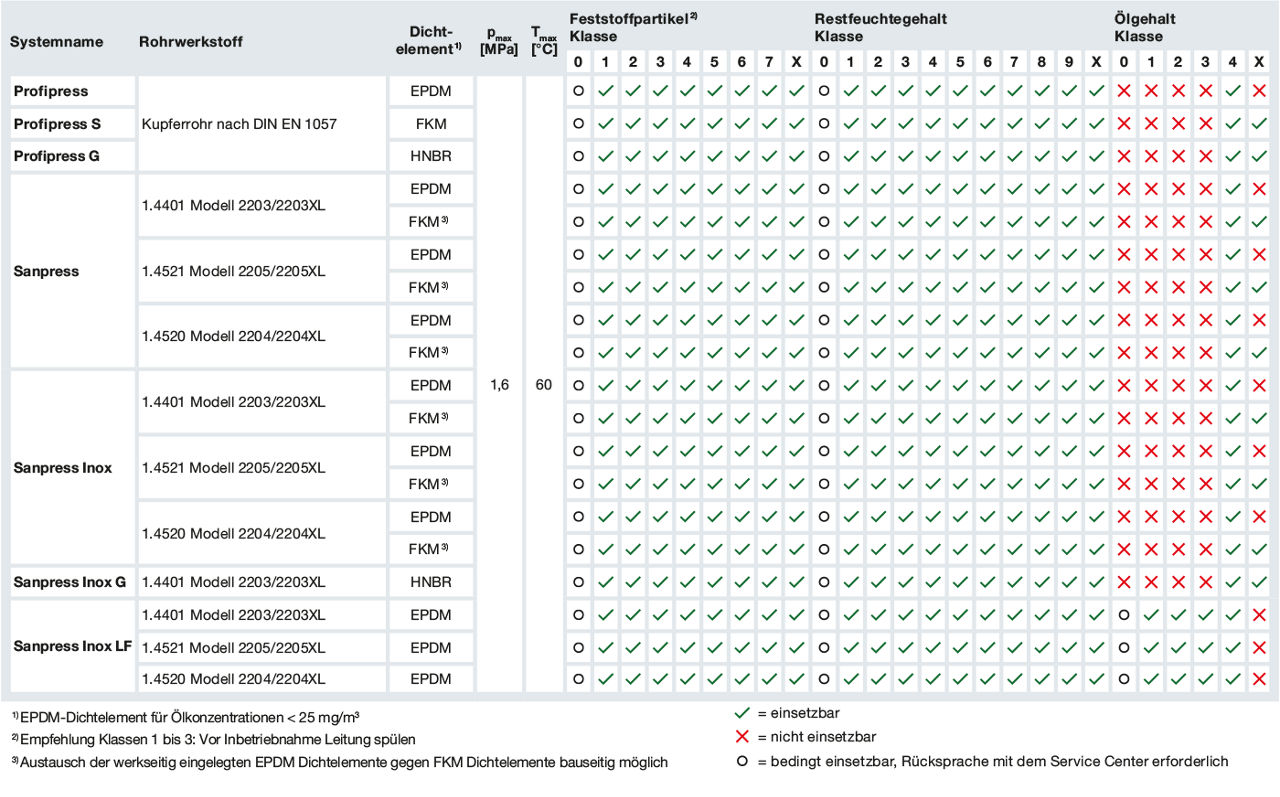
Task: Click '1.4520 Modell 2204/2204XL' in Sanpress Inox LF rows
Action: pos(233,679)
